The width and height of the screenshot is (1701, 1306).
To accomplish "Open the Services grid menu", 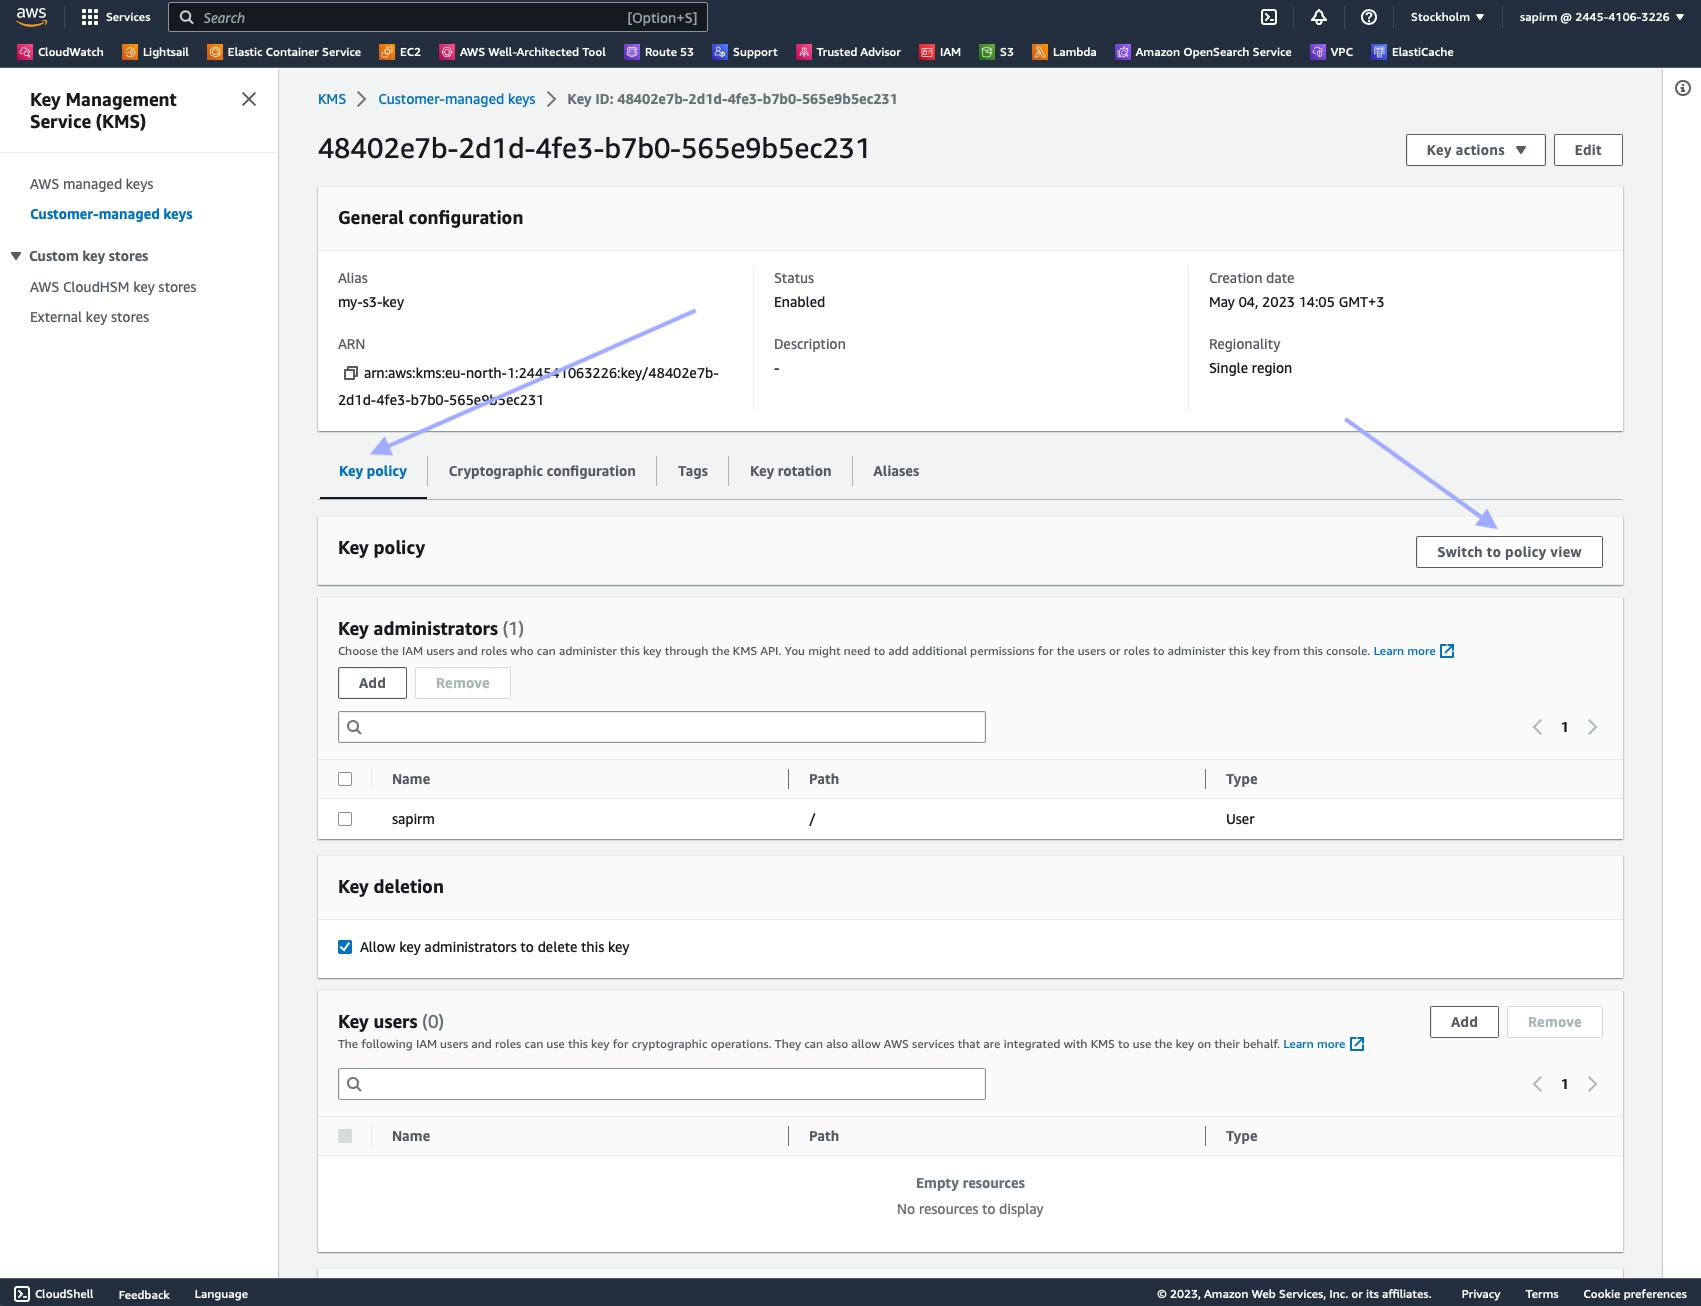I will pos(115,17).
